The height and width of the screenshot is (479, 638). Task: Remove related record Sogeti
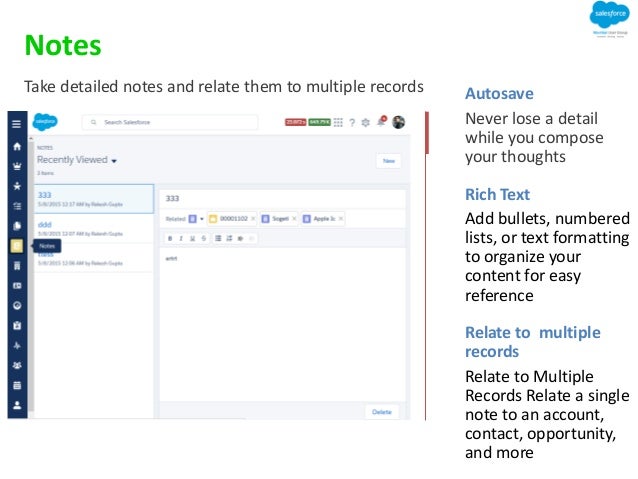[294, 219]
